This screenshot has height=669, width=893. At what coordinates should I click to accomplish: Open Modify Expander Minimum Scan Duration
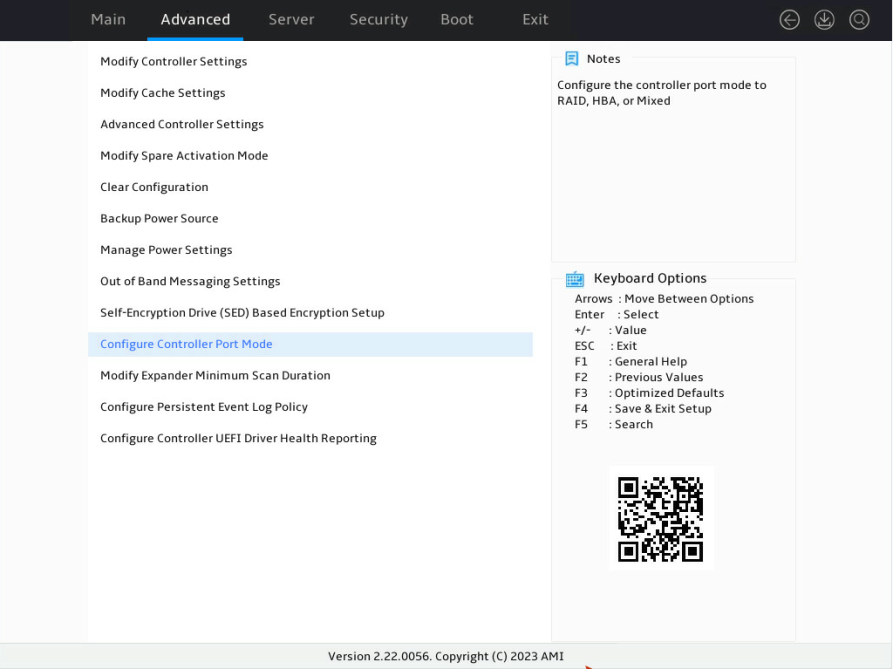(310, 376)
